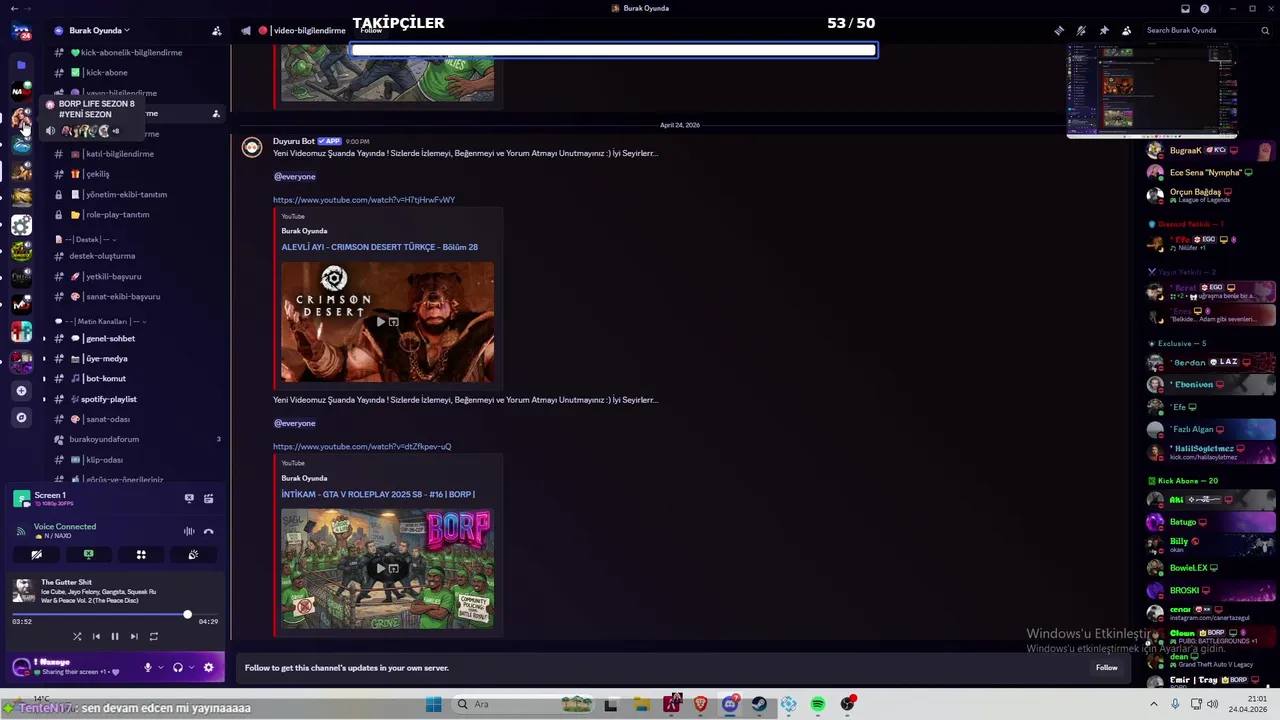Expand threads arrow beside genel-sohbet
Viewport: 1280px width, 720px height.
[43, 339]
